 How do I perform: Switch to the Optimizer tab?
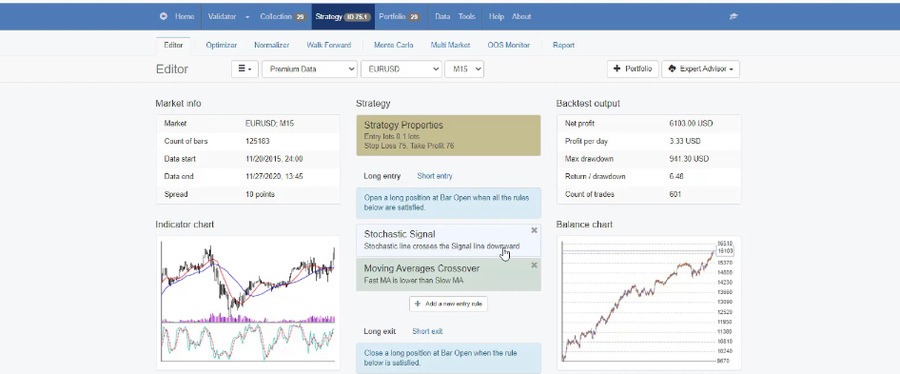[x=222, y=45]
